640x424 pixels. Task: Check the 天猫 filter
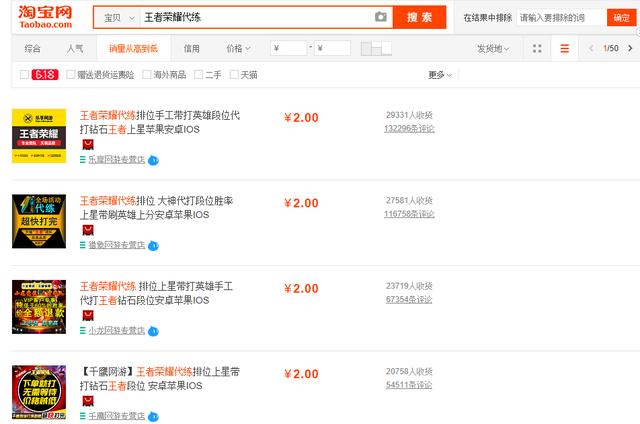coord(234,75)
